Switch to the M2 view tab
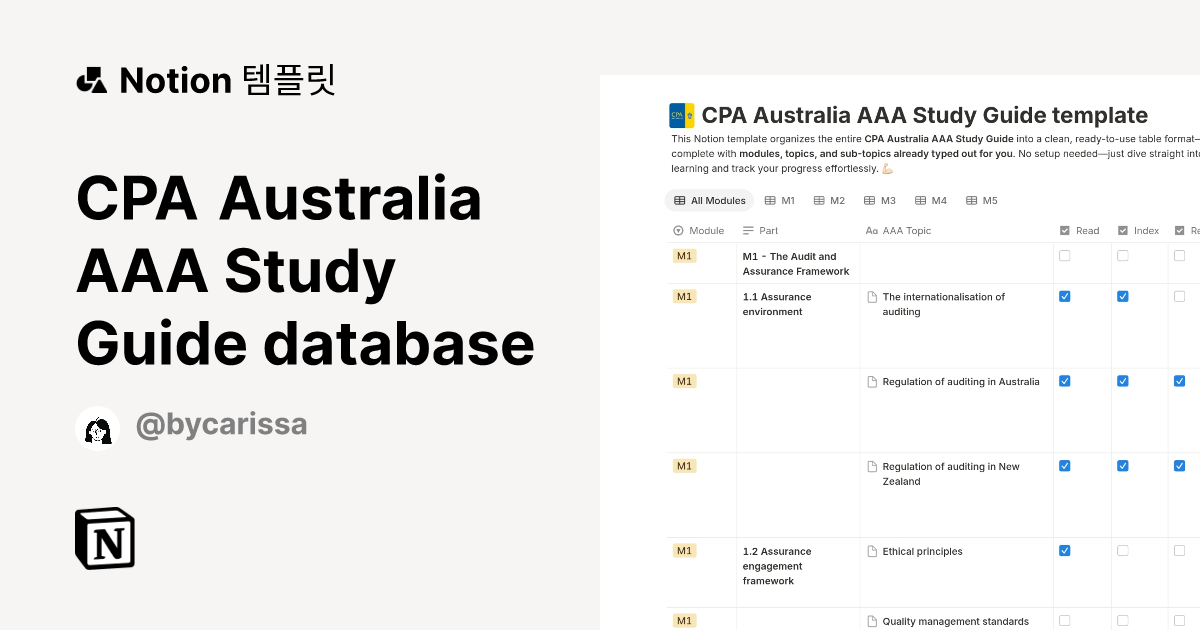This screenshot has height=630, width=1200. click(x=829, y=200)
